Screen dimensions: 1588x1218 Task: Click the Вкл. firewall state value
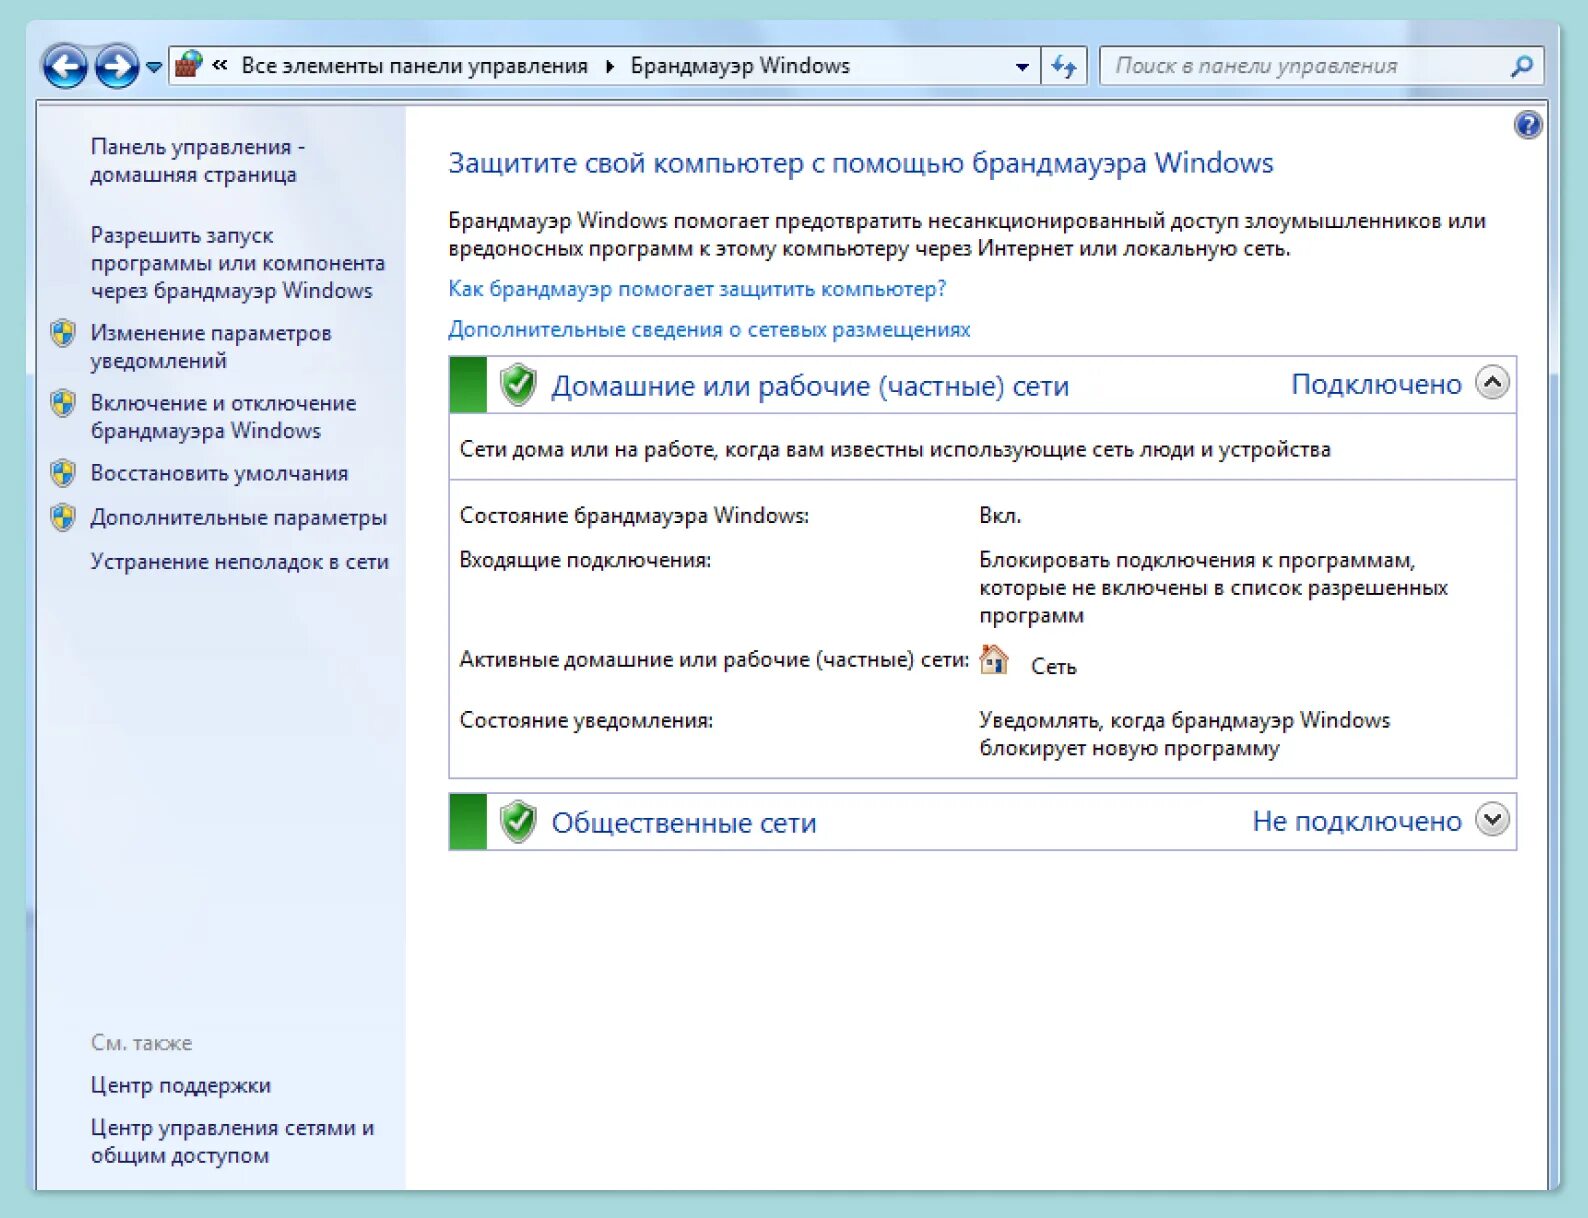[1000, 516]
